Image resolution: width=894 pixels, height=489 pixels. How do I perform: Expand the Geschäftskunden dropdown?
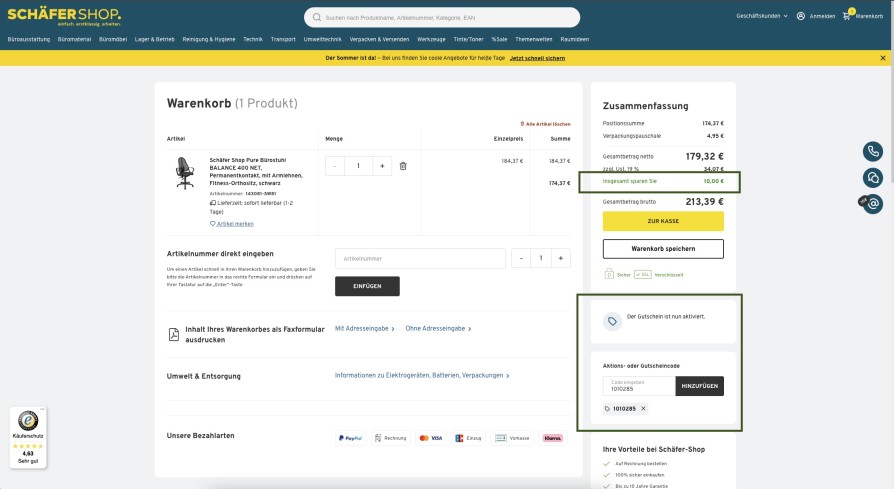pos(762,16)
